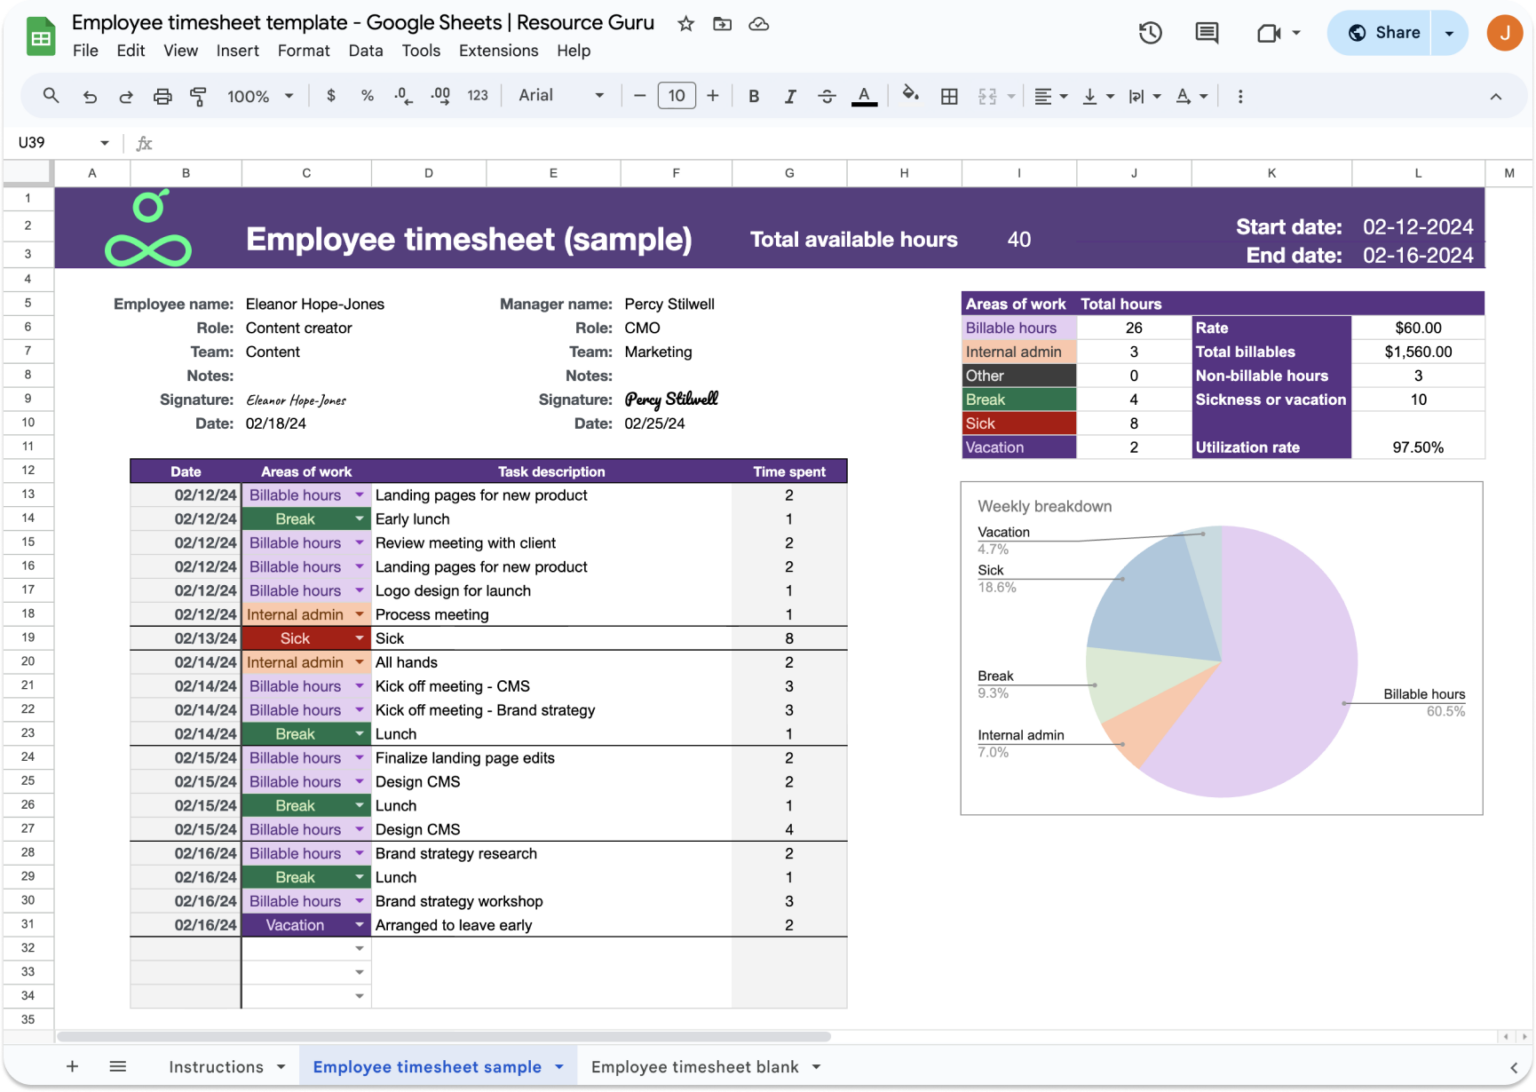The height and width of the screenshot is (1092, 1536).
Task: Open the Borders tool
Action: [x=948, y=96]
